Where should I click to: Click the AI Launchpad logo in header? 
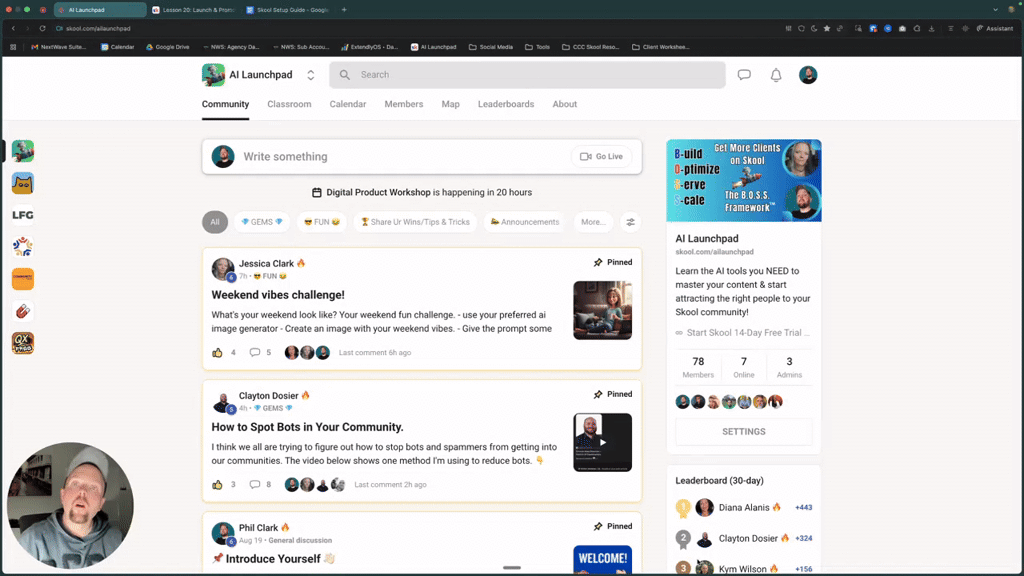[213, 75]
